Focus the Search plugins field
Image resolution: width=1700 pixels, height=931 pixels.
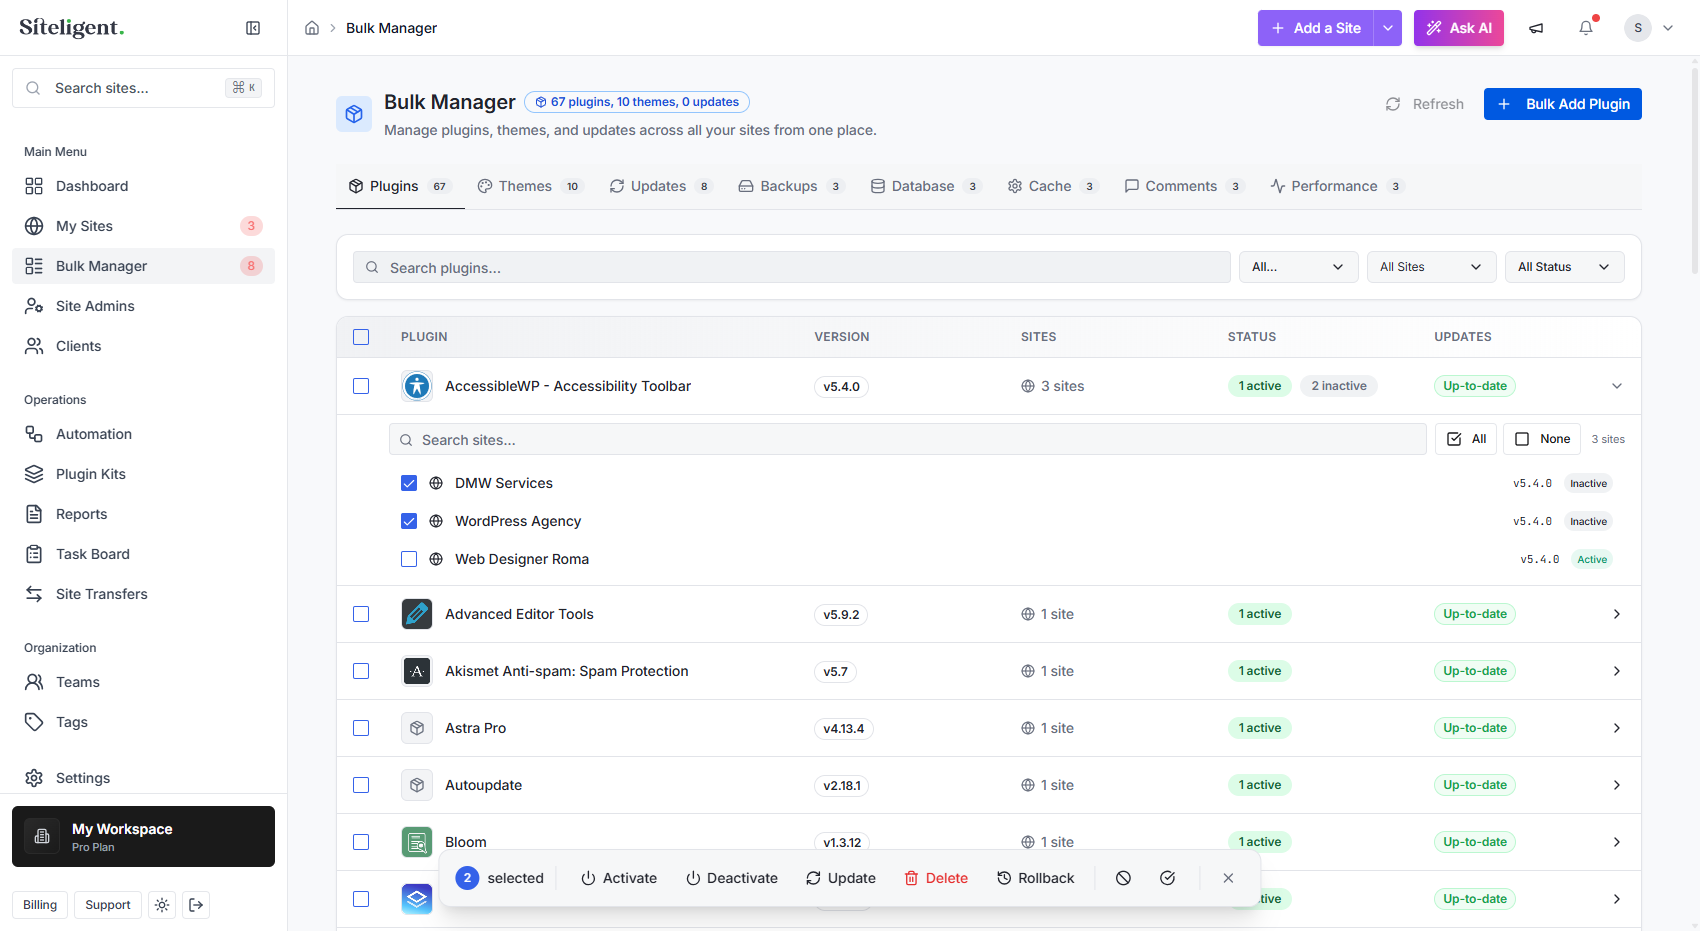click(792, 267)
